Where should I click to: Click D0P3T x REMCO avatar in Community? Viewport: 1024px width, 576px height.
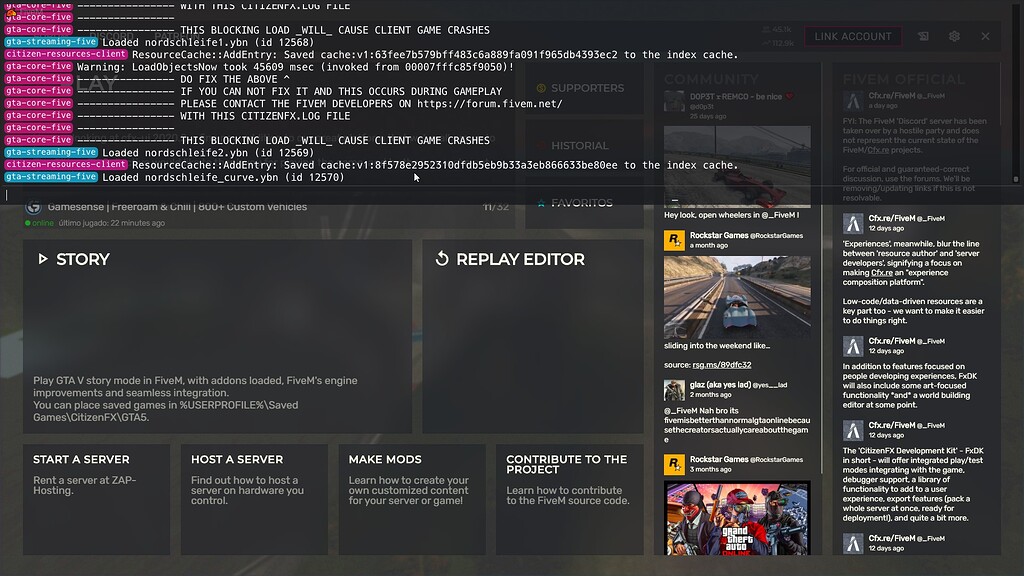674,101
